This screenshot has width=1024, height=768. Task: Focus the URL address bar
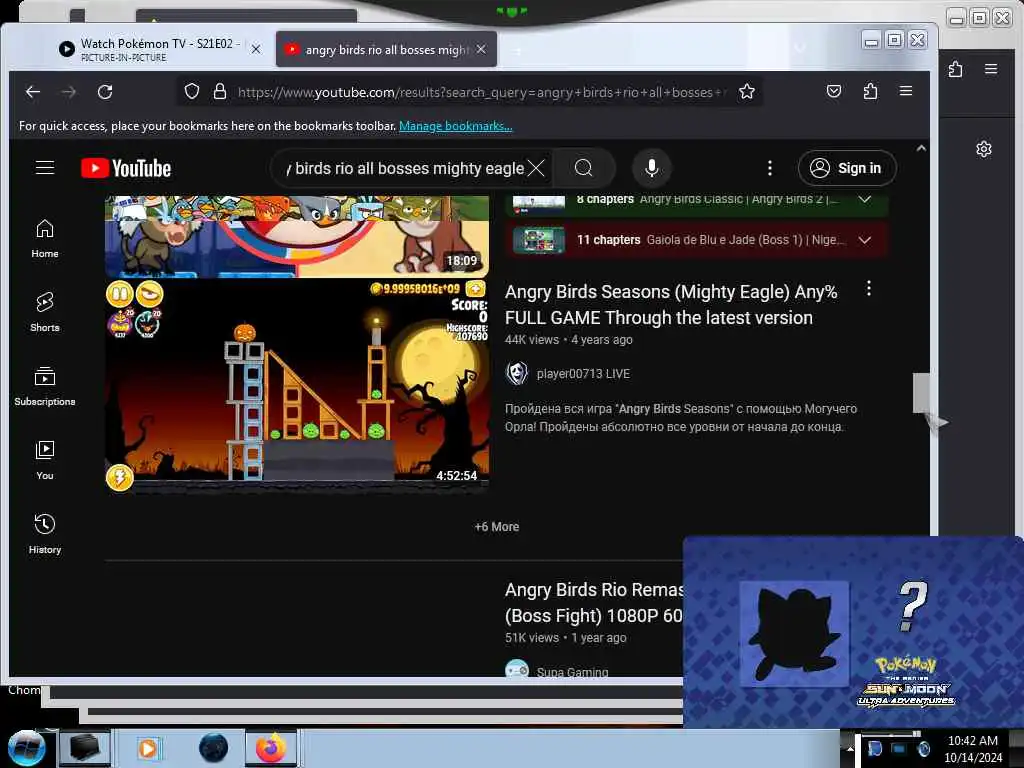tap(481, 92)
